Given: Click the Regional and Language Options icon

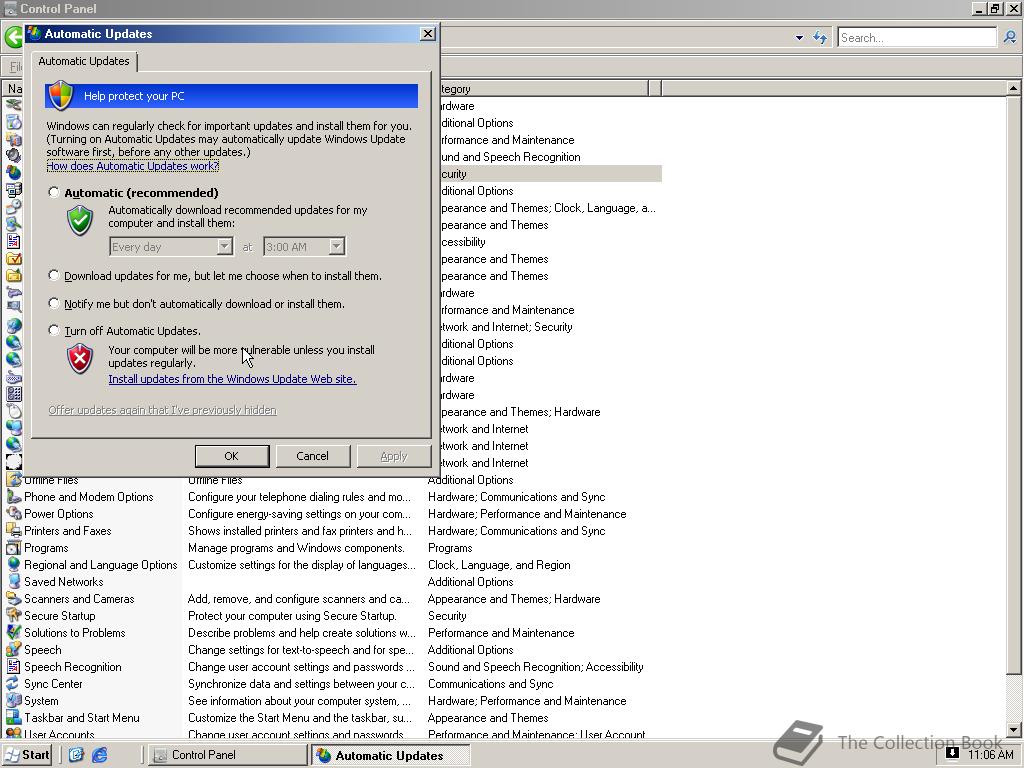Looking at the screenshot, I should [14, 565].
